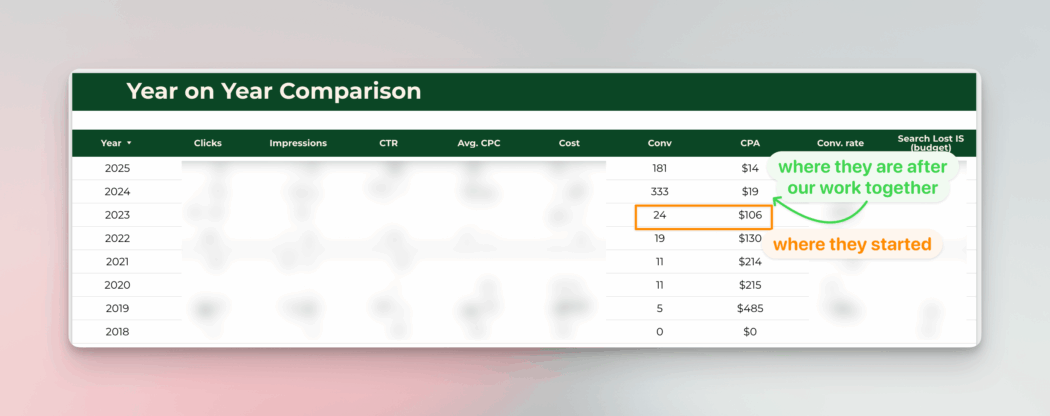Sort by the CPA column header
Viewport: 1050px width, 416px height.
750,143
